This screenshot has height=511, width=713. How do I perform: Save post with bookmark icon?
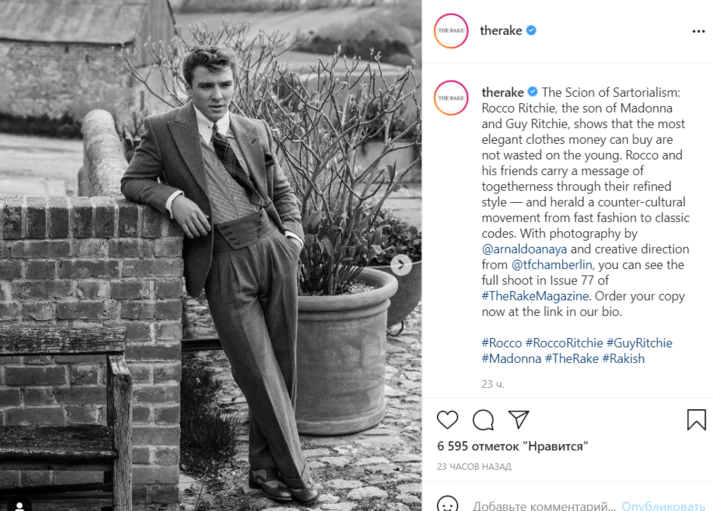(x=696, y=420)
